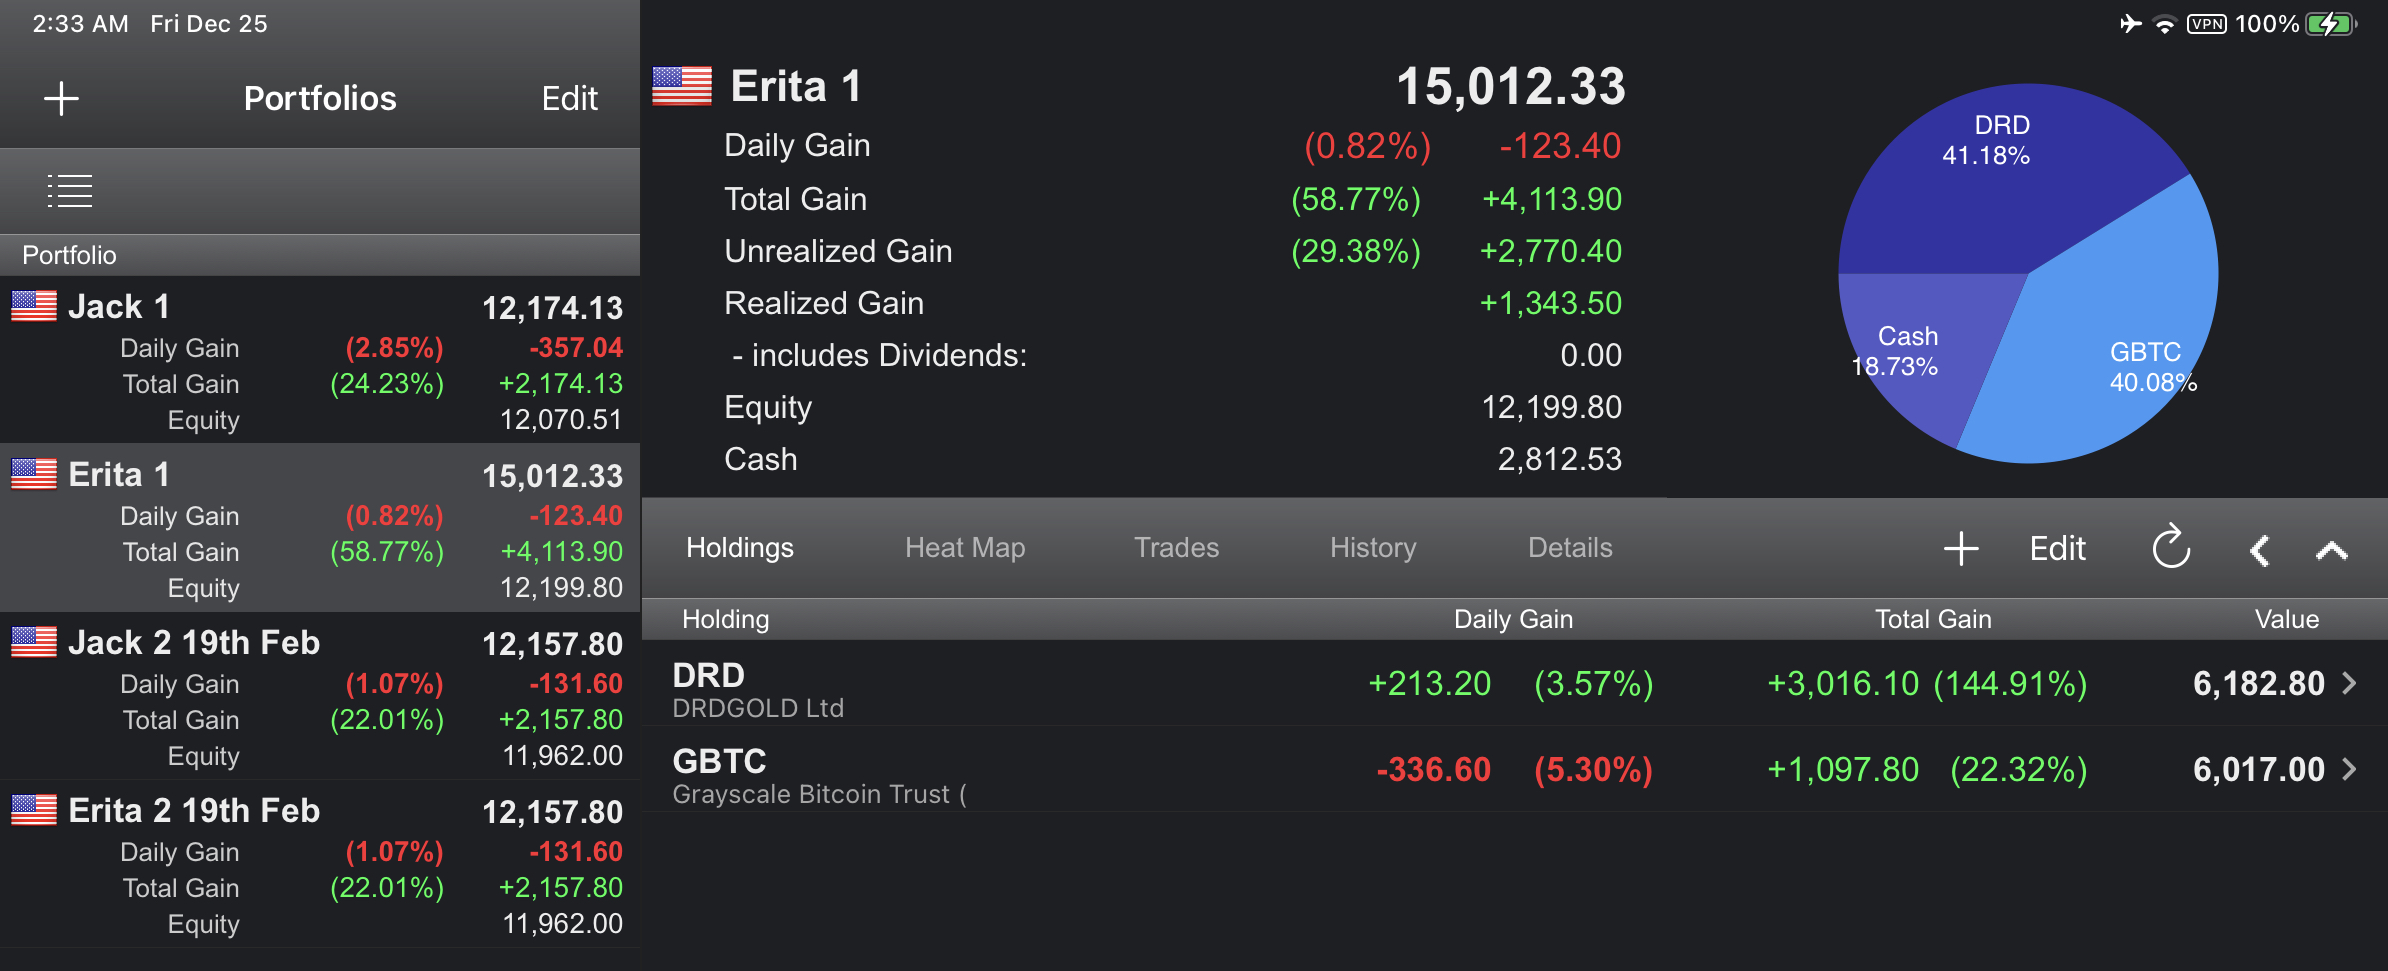Expand DRD holding details chevron

[x=2350, y=683]
